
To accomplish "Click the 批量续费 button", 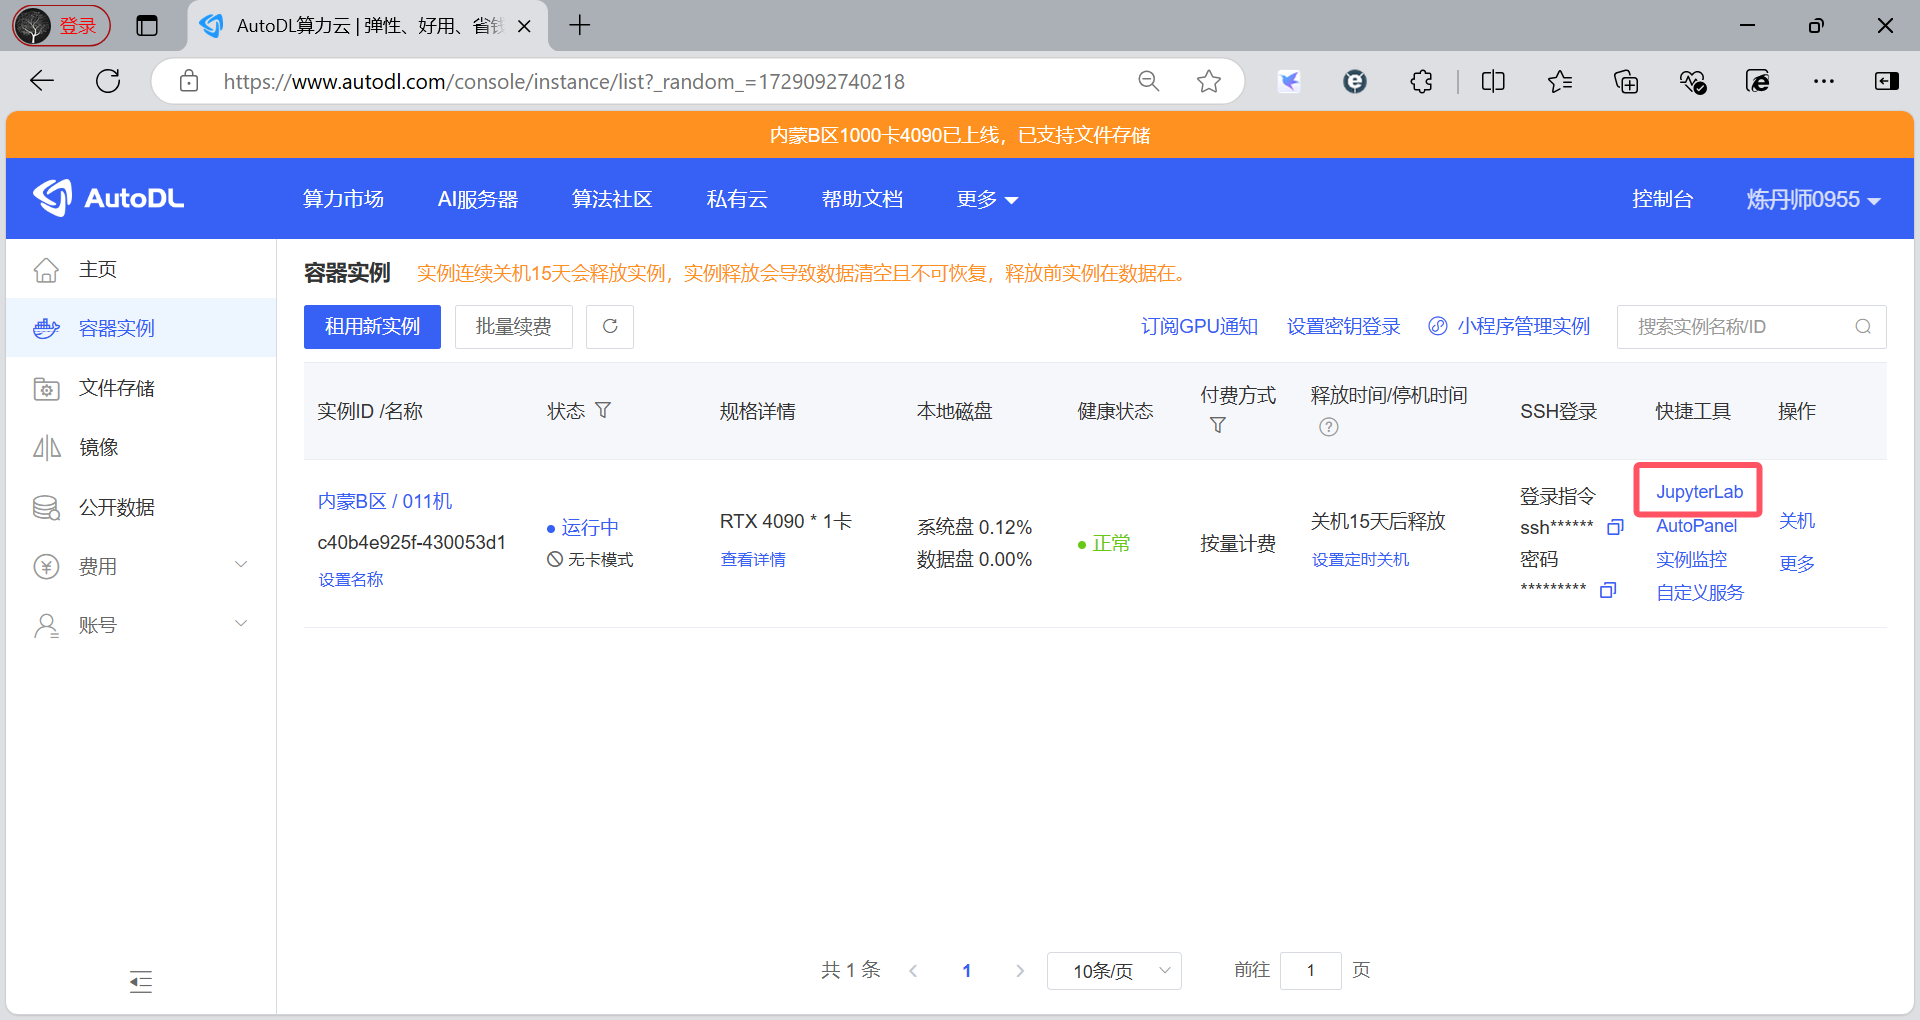I will click(513, 327).
